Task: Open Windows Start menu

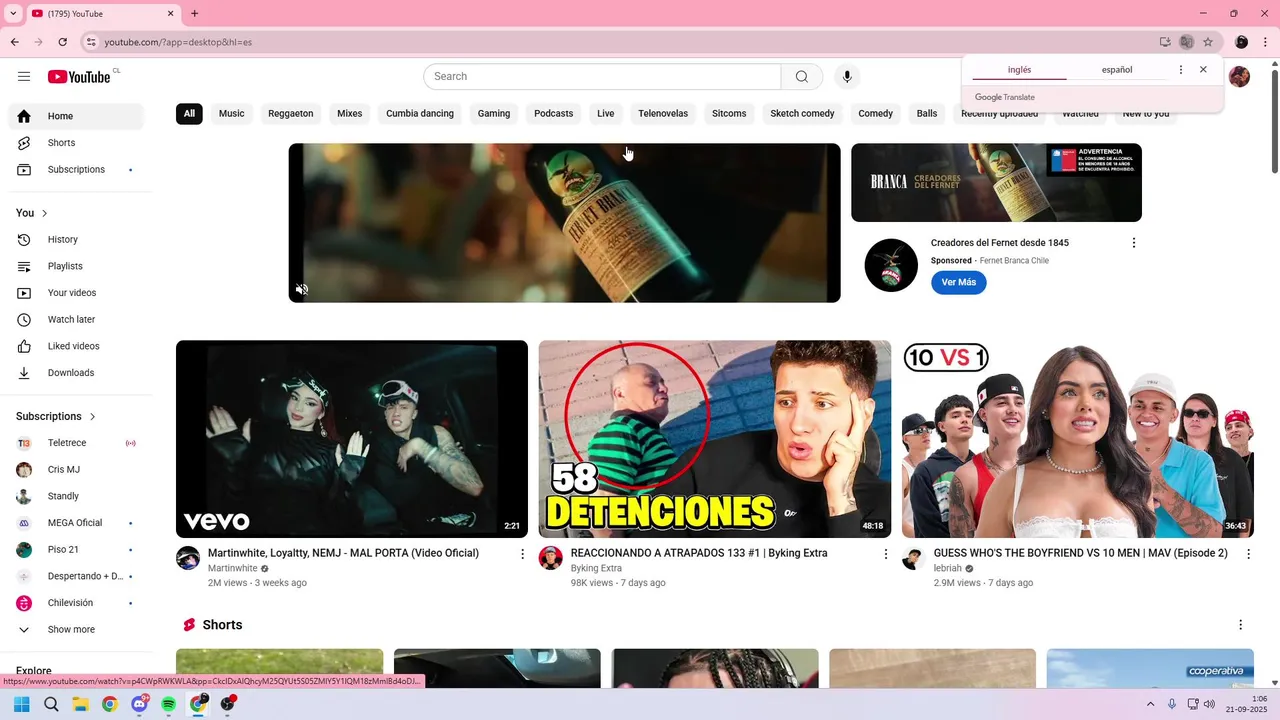Action: [21, 704]
